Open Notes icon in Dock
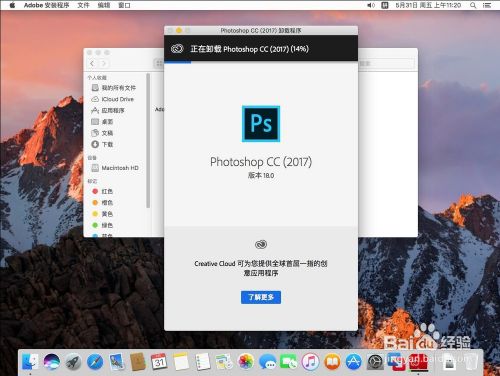 tap(181, 362)
